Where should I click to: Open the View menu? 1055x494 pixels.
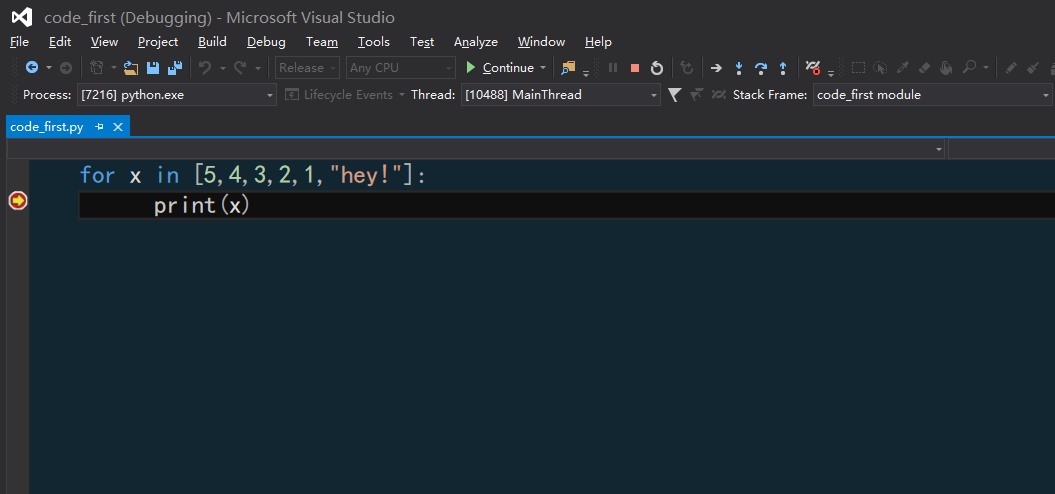(104, 42)
